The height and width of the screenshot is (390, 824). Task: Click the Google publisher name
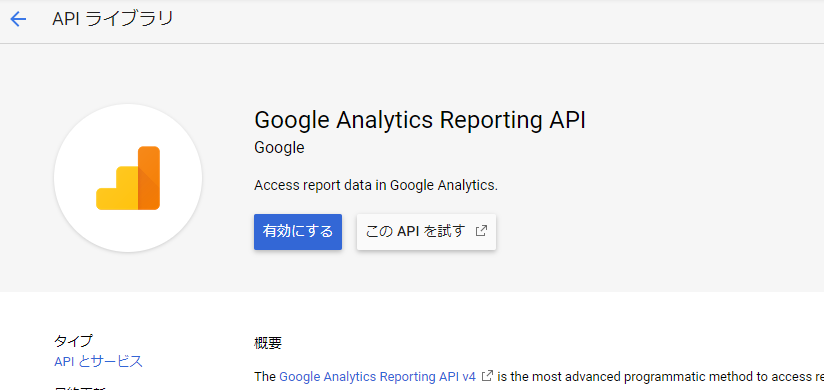[x=279, y=148]
